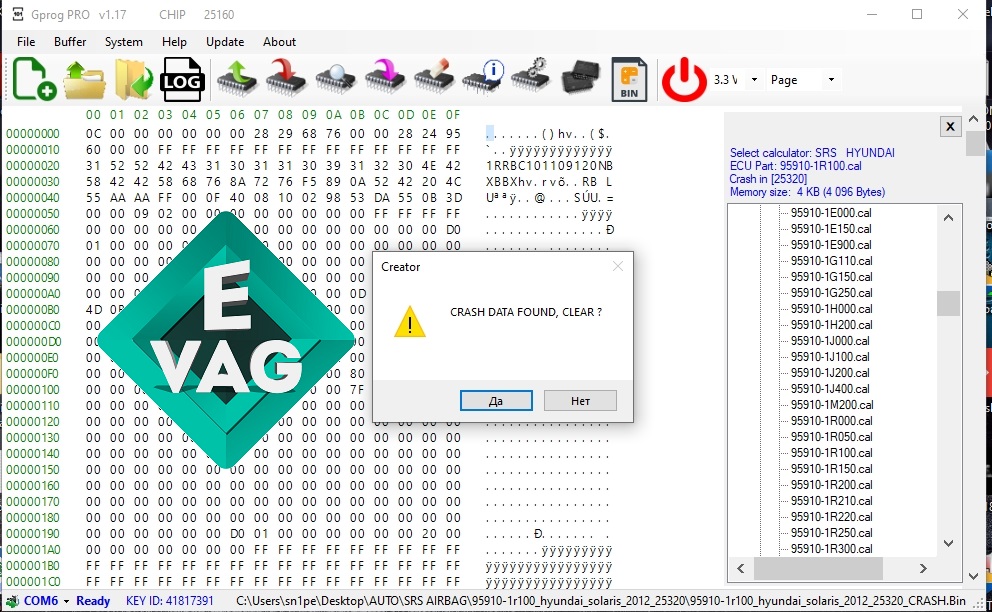The image size is (992, 612).
Task: Open the System menu
Action: [x=123, y=42]
